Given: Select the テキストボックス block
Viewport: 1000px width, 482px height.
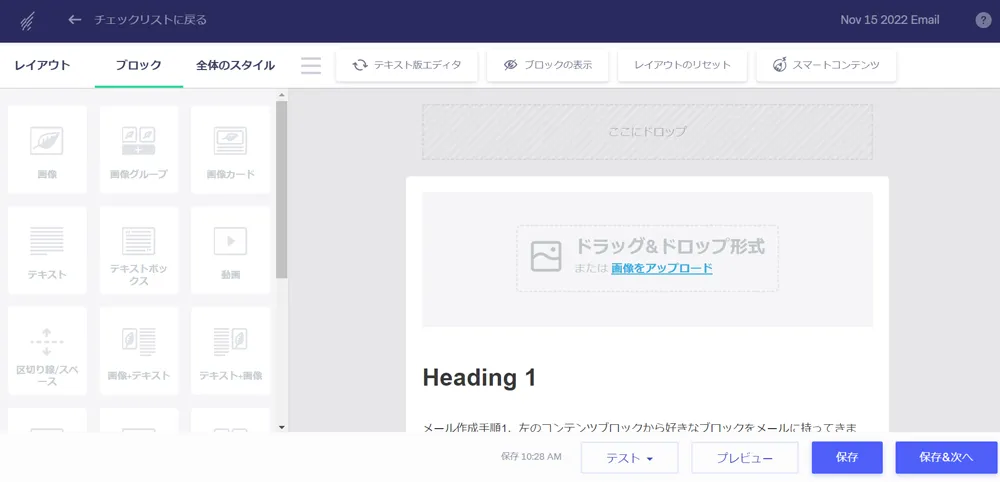Looking at the screenshot, I should tap(139, 250).
